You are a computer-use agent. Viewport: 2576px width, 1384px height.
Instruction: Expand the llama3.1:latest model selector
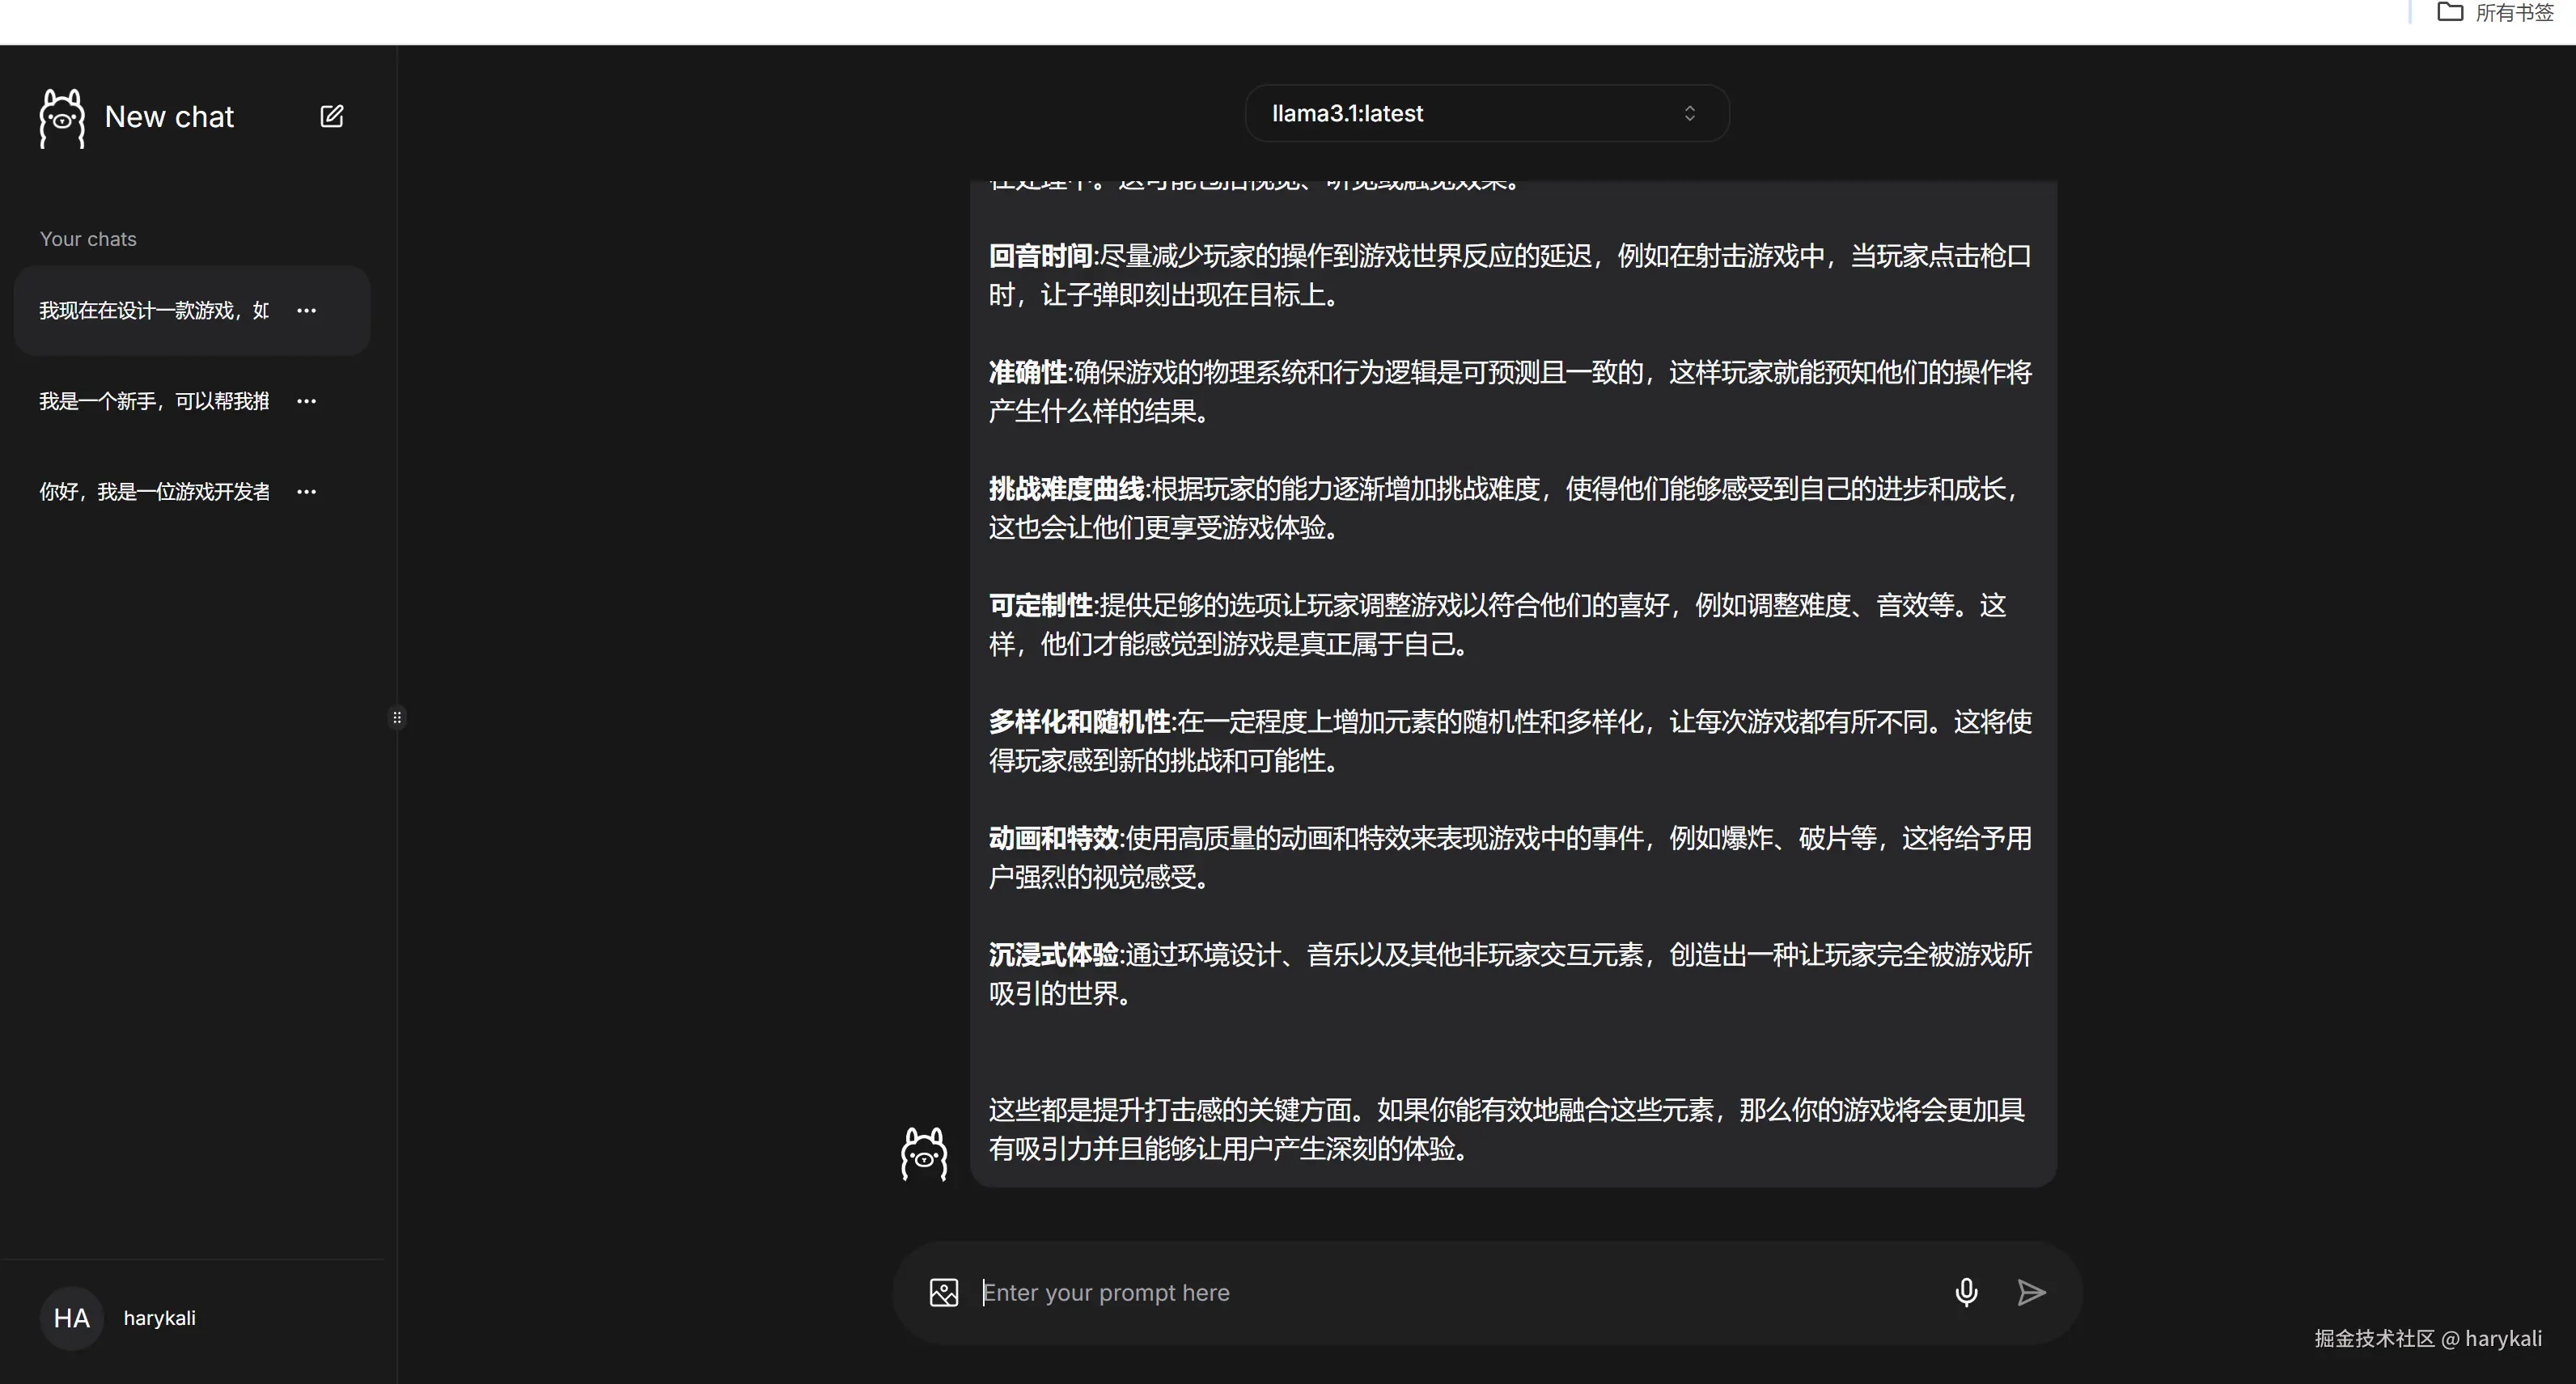(x=1486, y=113)
